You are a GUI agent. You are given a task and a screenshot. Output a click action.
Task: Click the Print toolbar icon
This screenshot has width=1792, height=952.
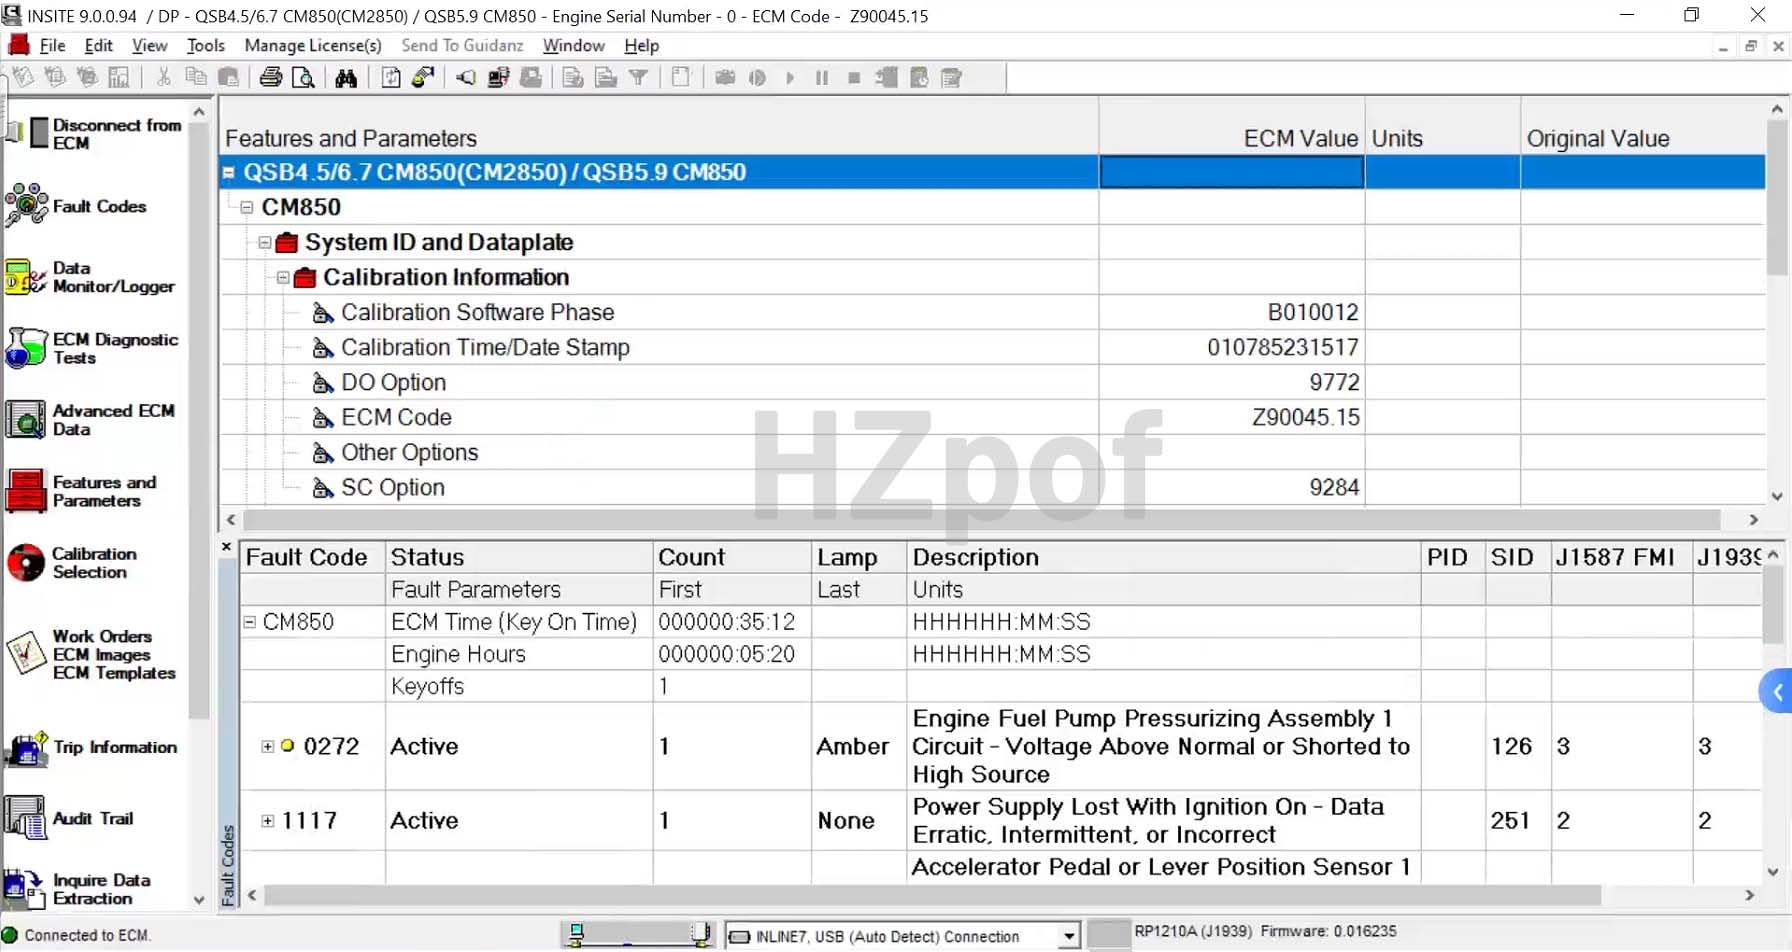tap(270, 78)
